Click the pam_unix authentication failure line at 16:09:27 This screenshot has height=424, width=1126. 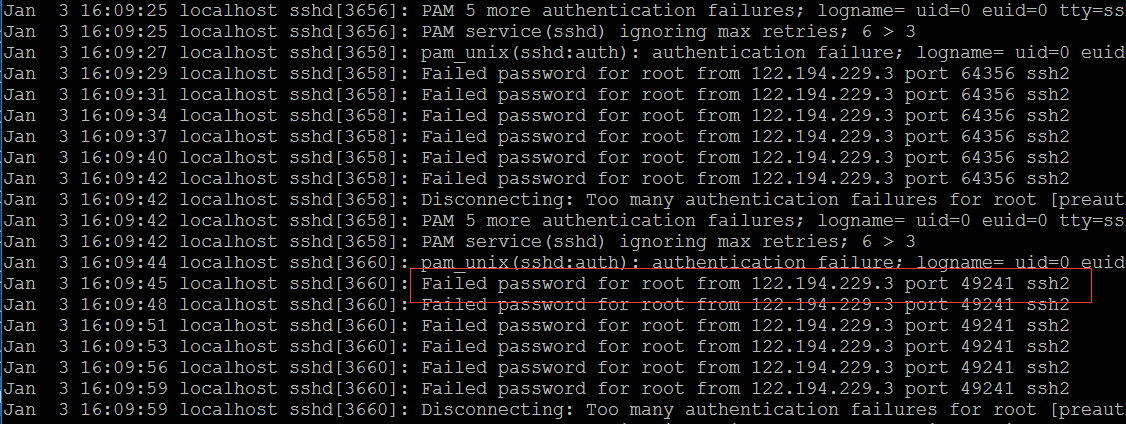point(564,53)
